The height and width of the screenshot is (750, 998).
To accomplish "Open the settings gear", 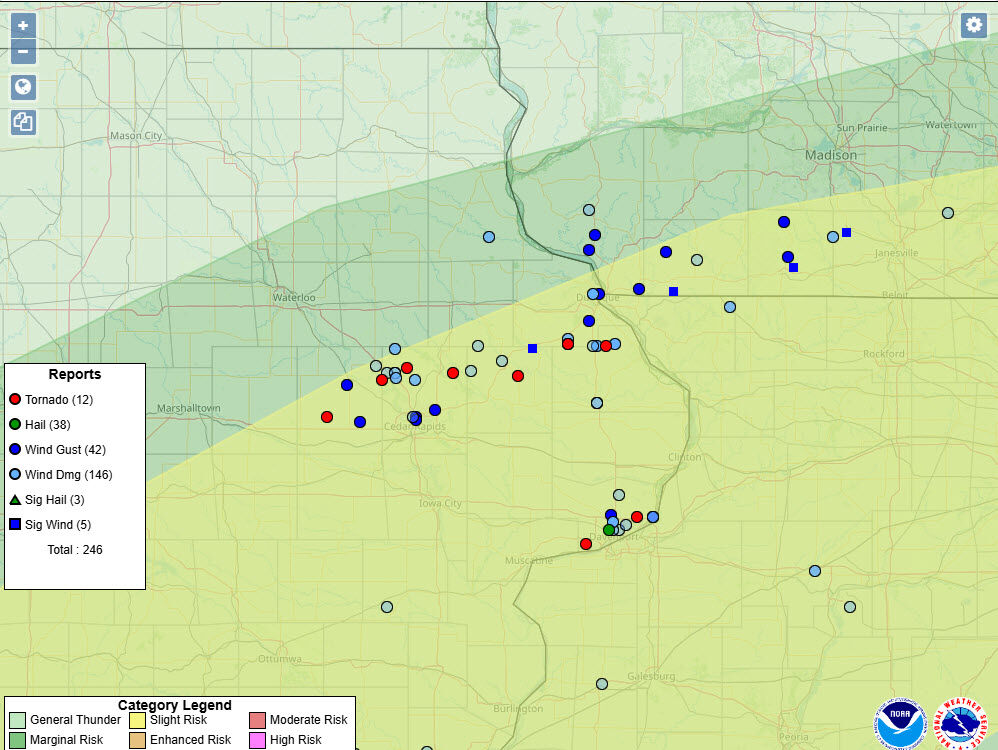I will pyautogui.click(x=973, y=26).
